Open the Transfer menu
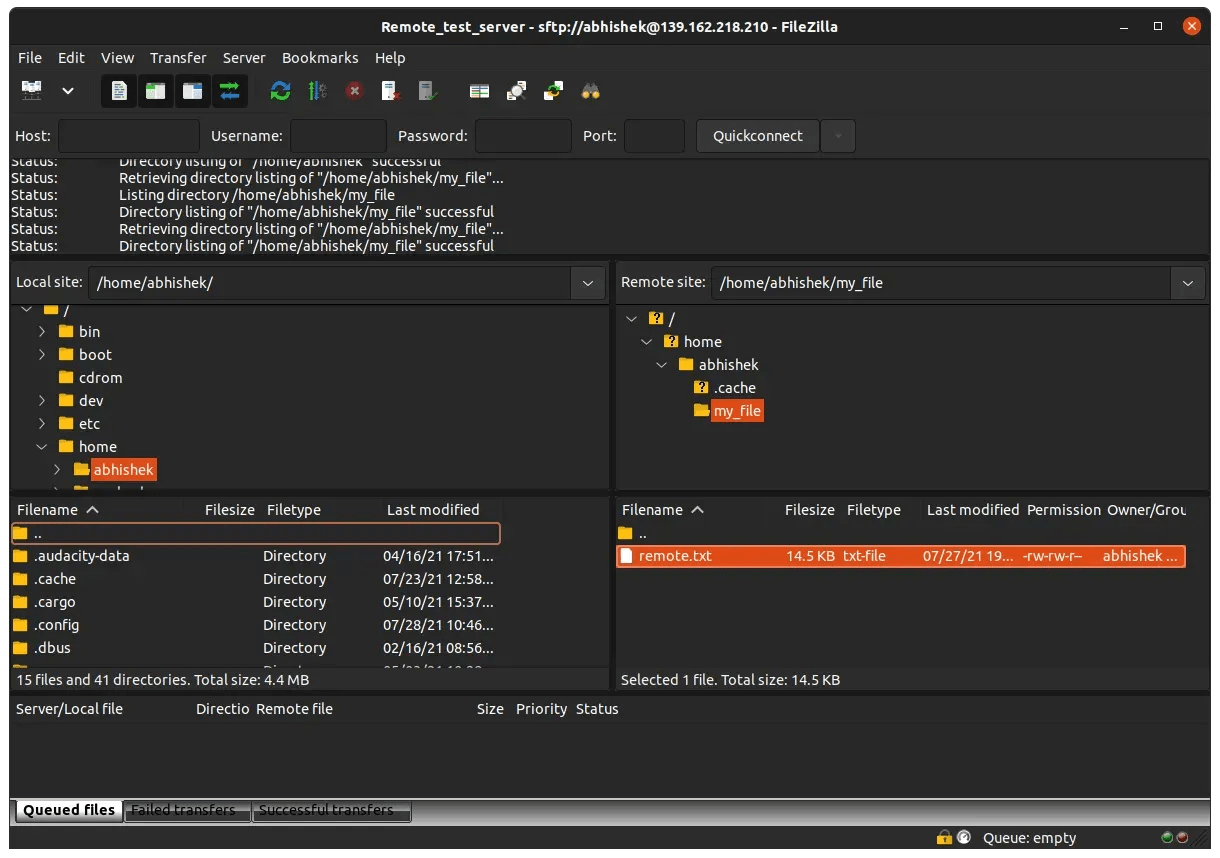 (x=178, y=58)
